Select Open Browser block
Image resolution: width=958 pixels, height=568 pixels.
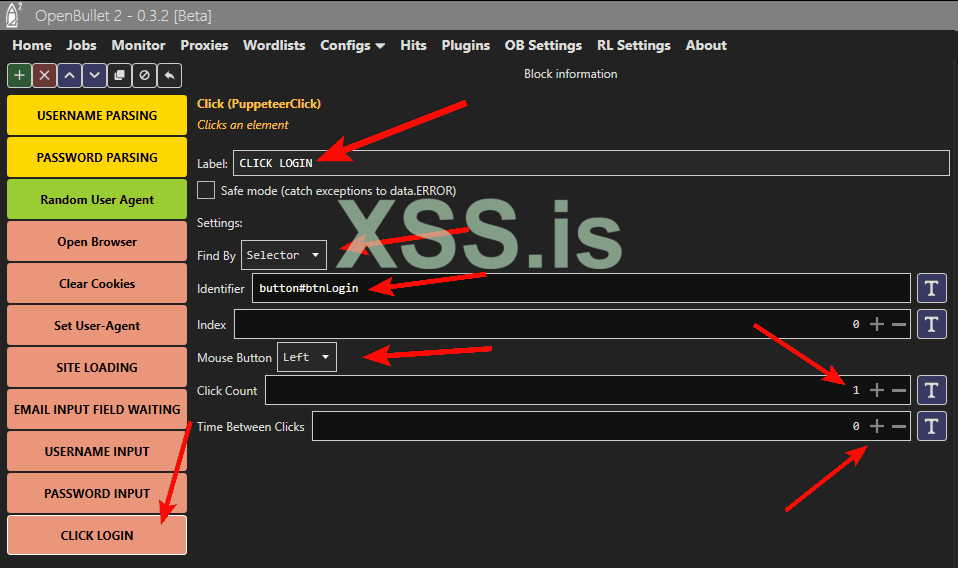pos(97,242)
